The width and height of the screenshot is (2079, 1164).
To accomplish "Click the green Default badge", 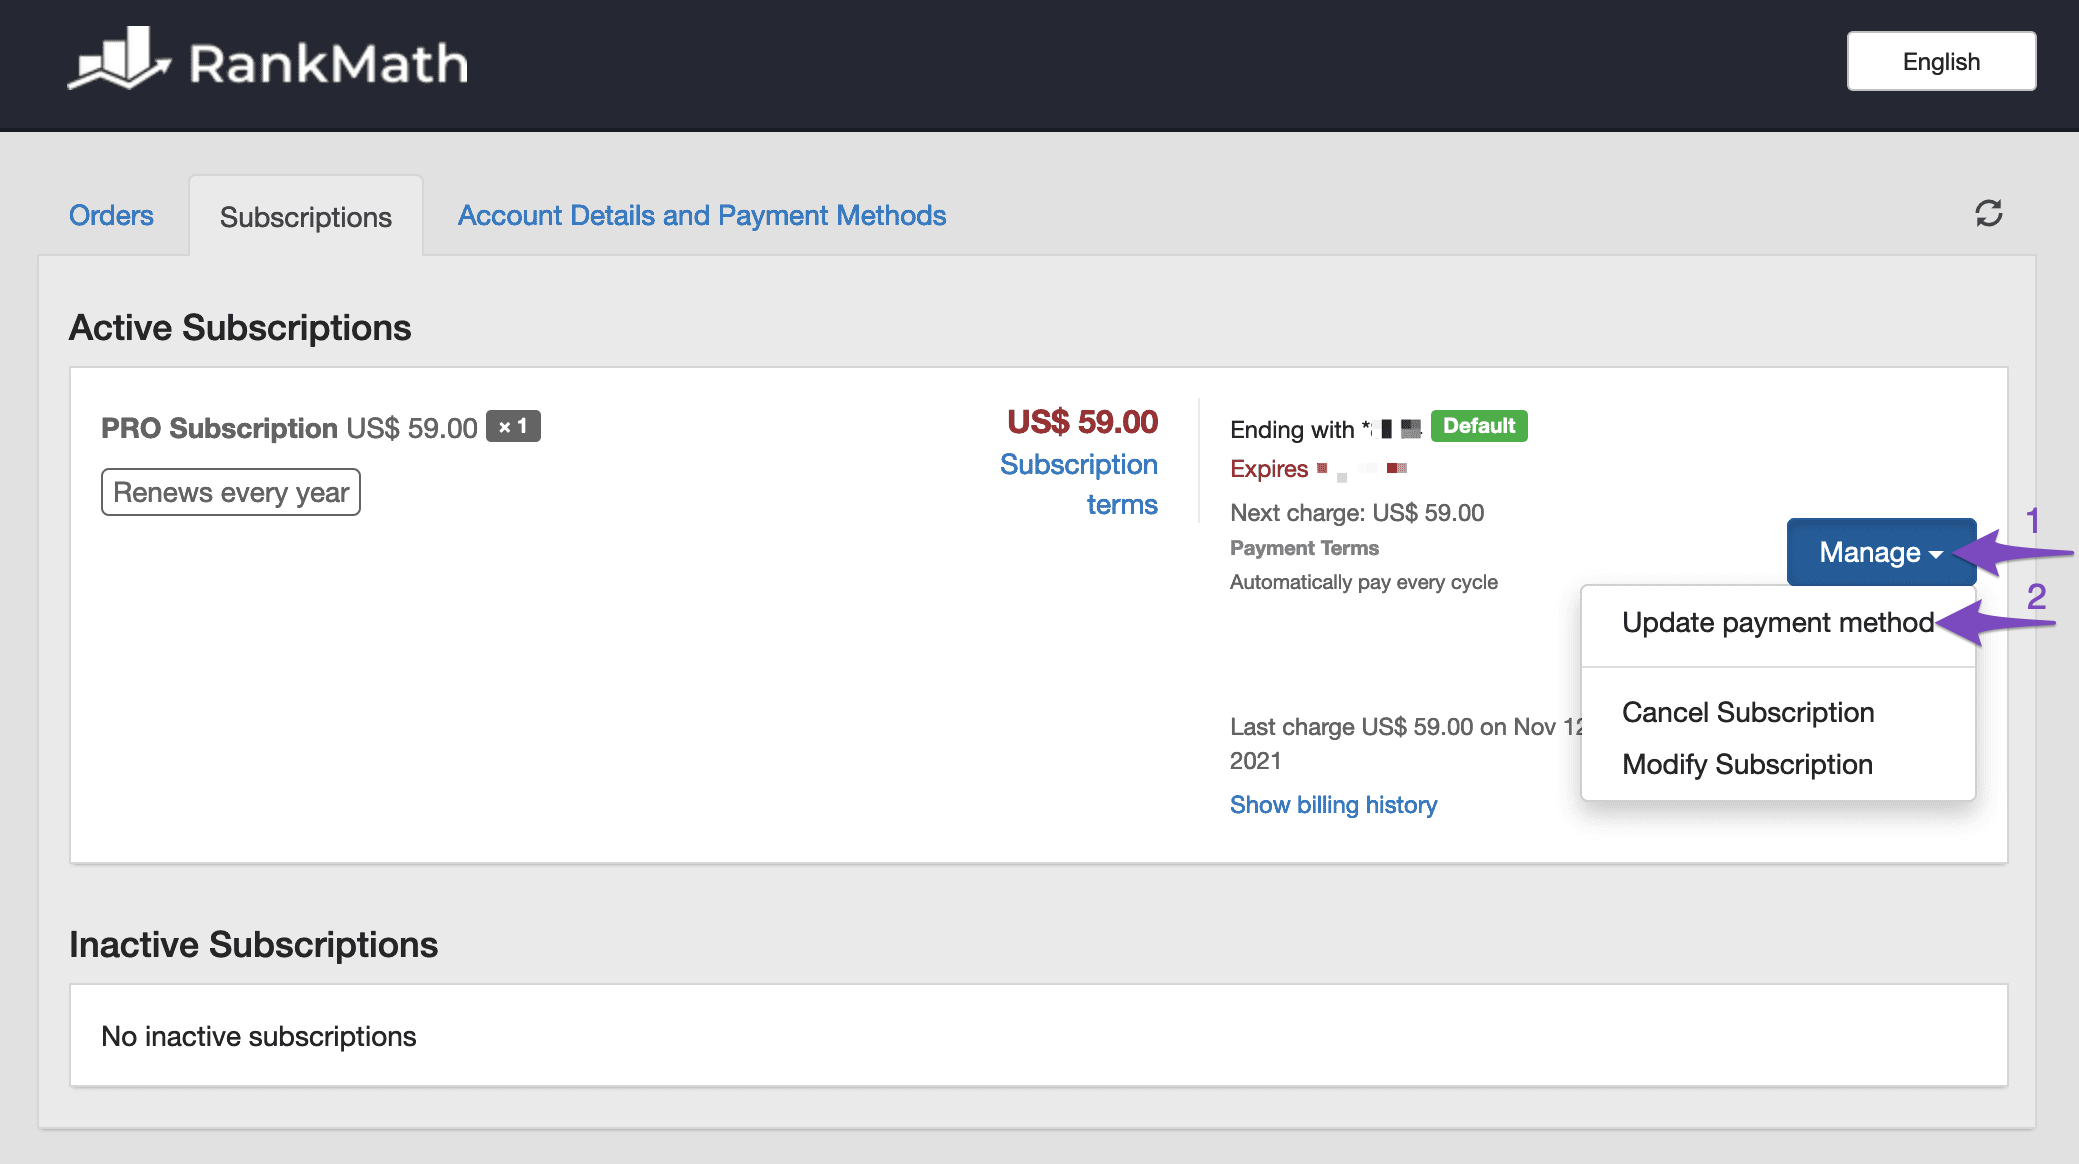I will pyautogui.click(x=1478, y=426).
